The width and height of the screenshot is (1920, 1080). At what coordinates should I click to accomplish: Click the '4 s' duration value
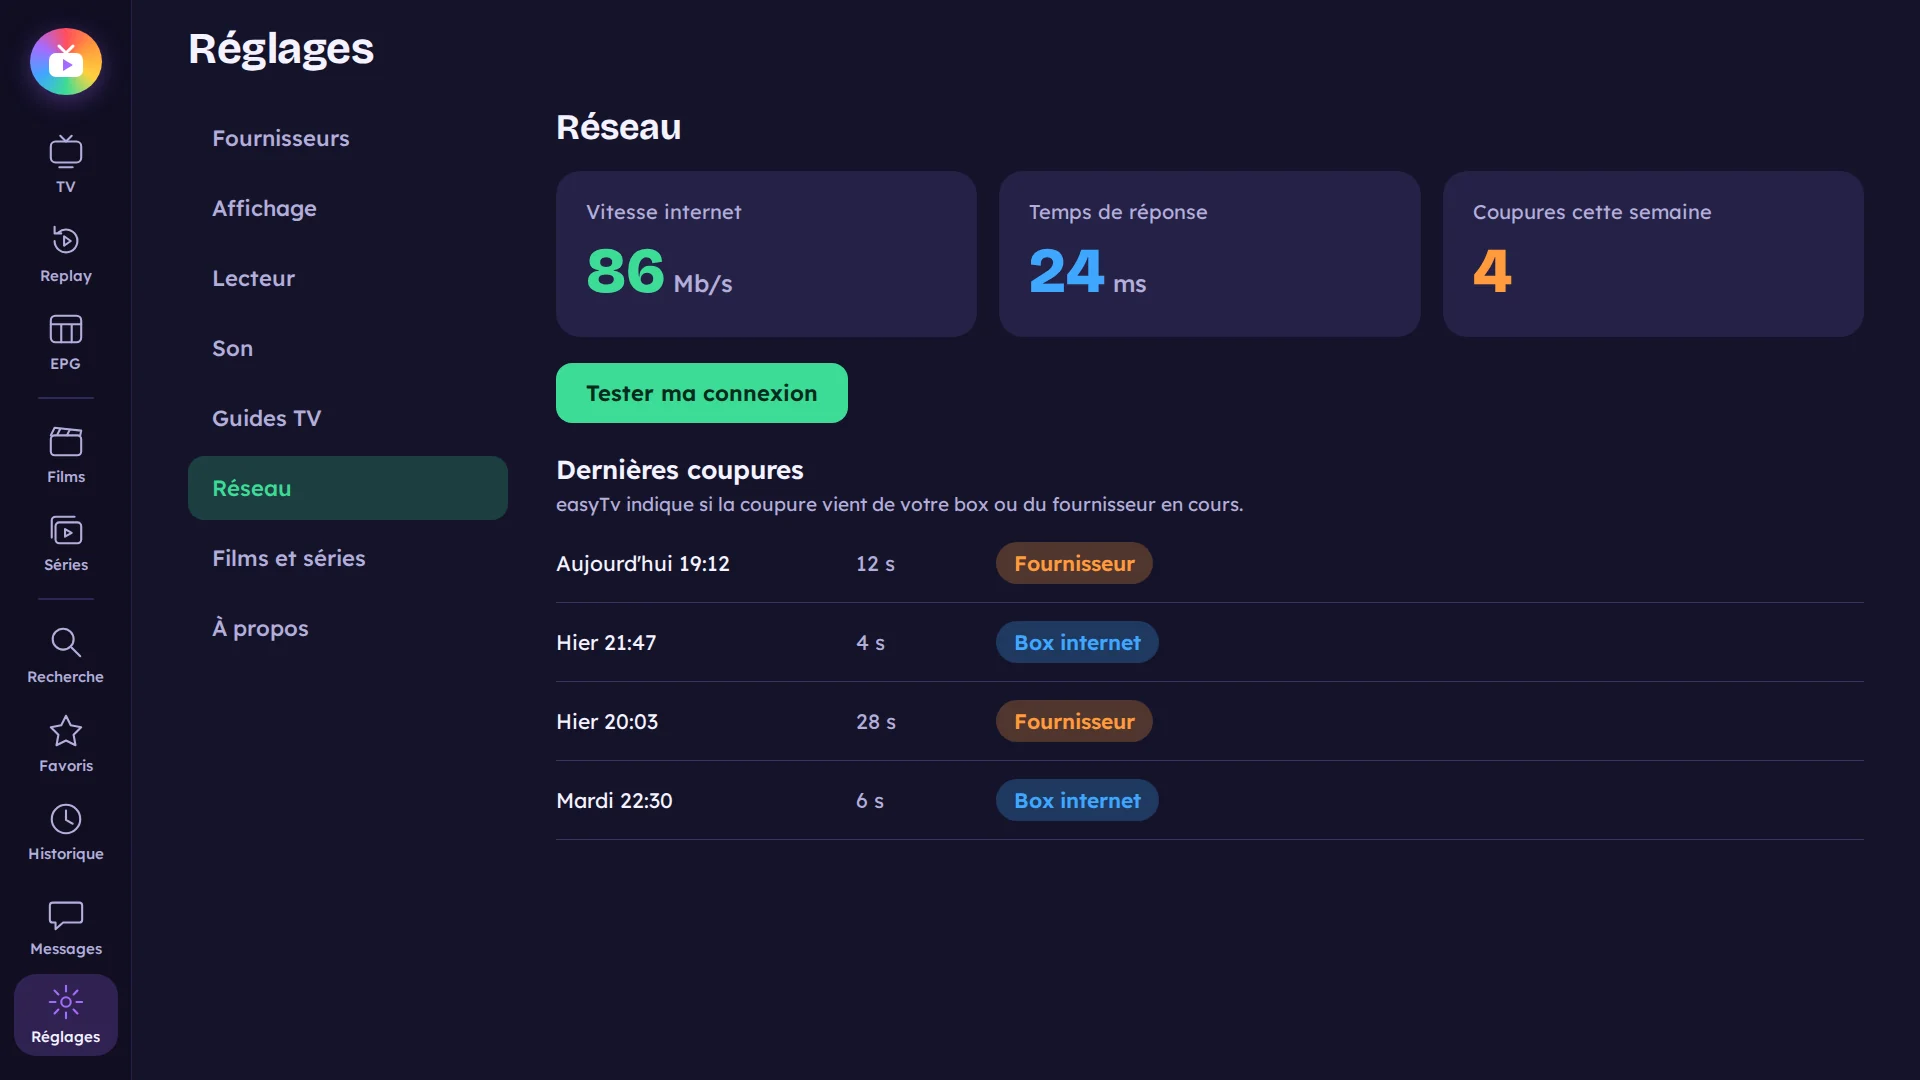click(x=870, y=642)
